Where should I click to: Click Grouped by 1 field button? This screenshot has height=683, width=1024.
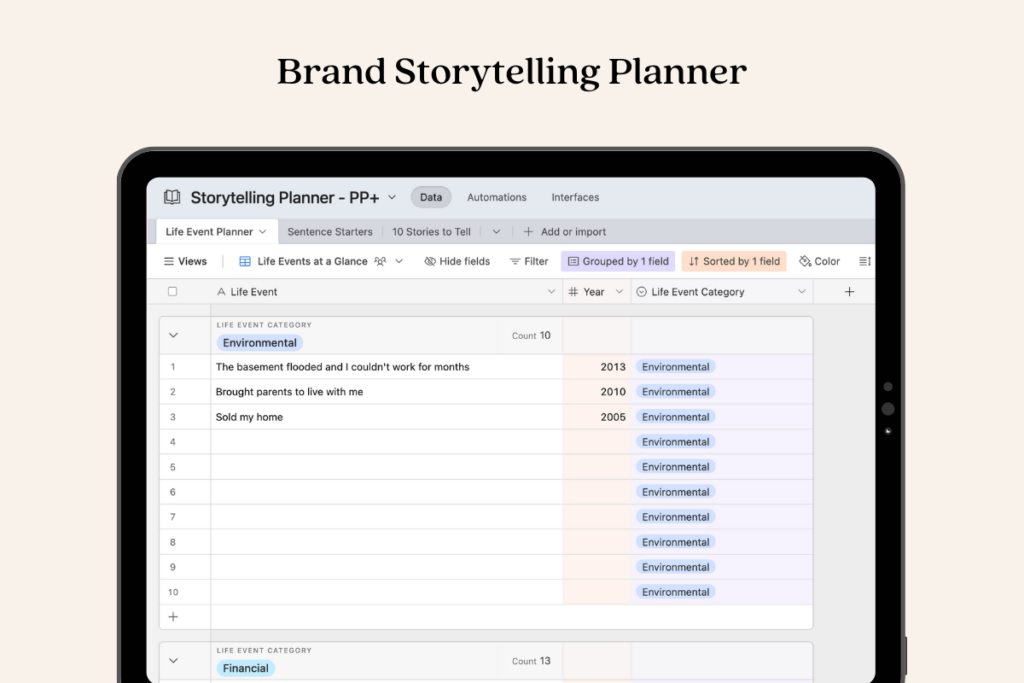pyautogui.click(x=618, y=261)
